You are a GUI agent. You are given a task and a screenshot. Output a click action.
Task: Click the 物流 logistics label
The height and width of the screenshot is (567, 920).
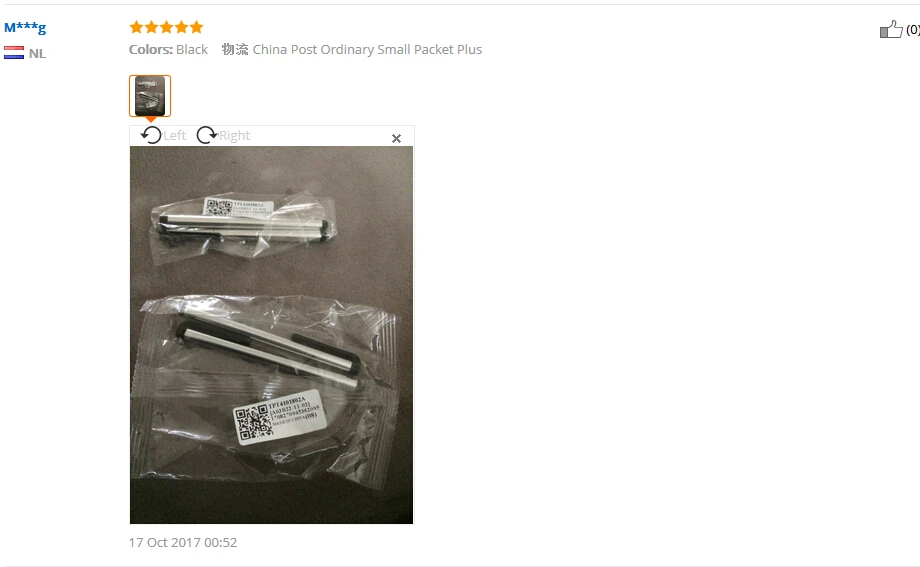coord(235,49)
